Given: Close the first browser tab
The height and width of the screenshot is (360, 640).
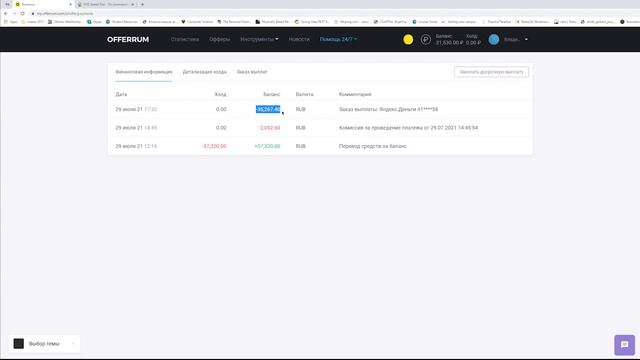Looking at the screenshot, I should click(x=70, y=4).
